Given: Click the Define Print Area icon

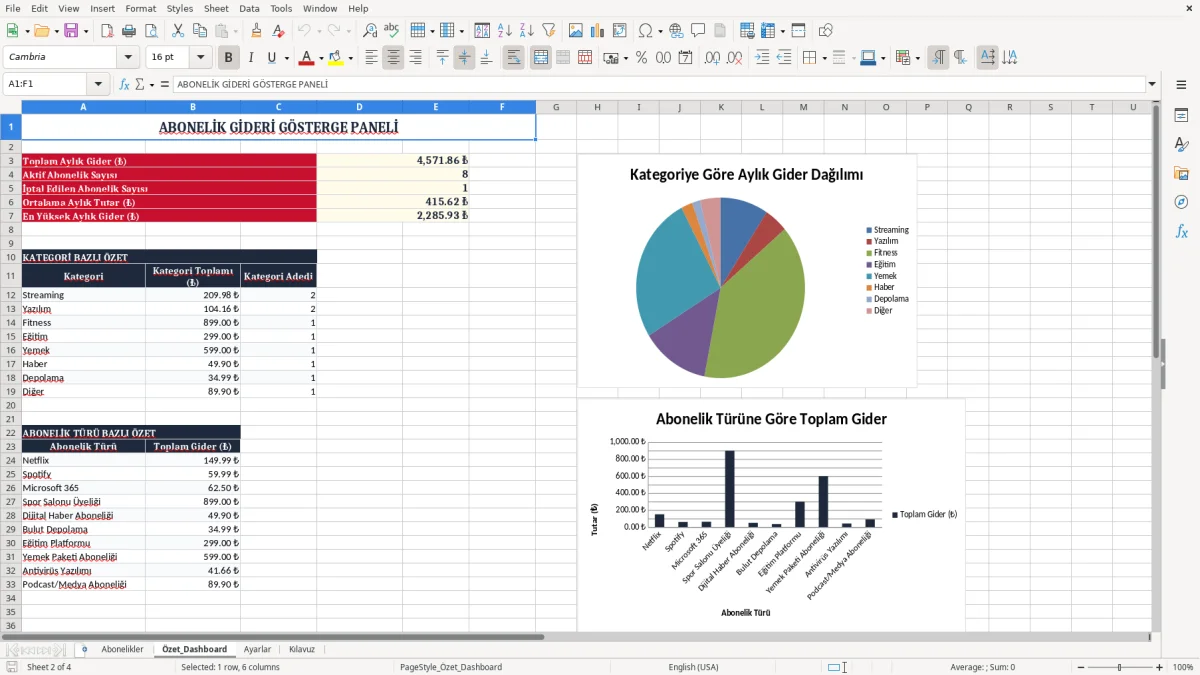Looking at the screenshot, I should 747,31.
